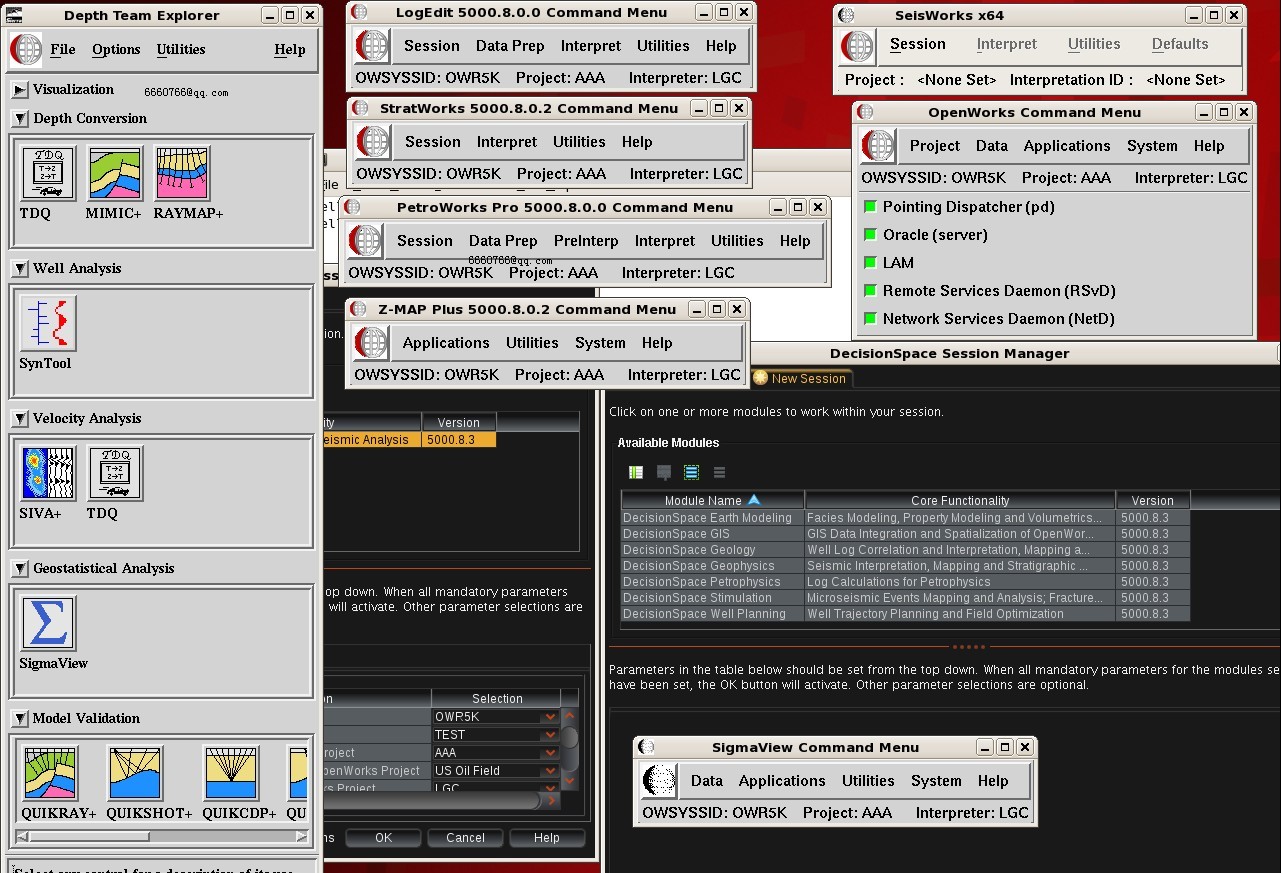Image resolution: width=1281 pixels, height=873 pixels.
Task: Collapse the Velocity Analysis section
Action: 20,419
